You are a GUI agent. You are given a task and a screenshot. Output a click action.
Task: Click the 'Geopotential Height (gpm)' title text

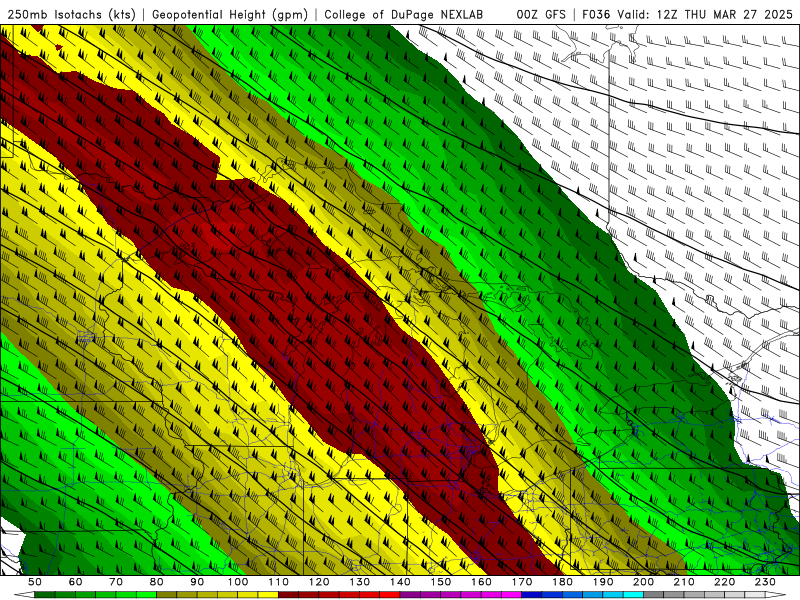coord(230,14)
